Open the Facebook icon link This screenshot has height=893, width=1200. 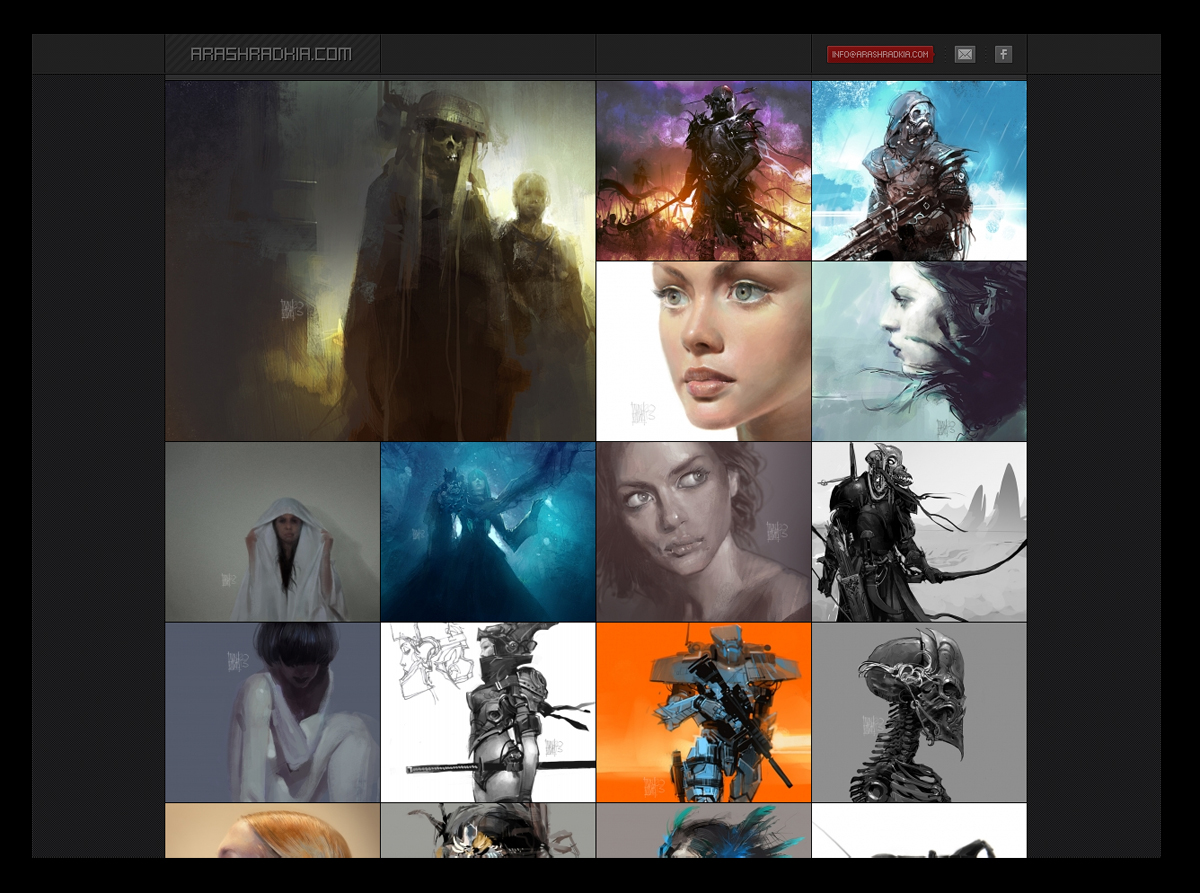pyautogui.click(x=1003, y=54)
